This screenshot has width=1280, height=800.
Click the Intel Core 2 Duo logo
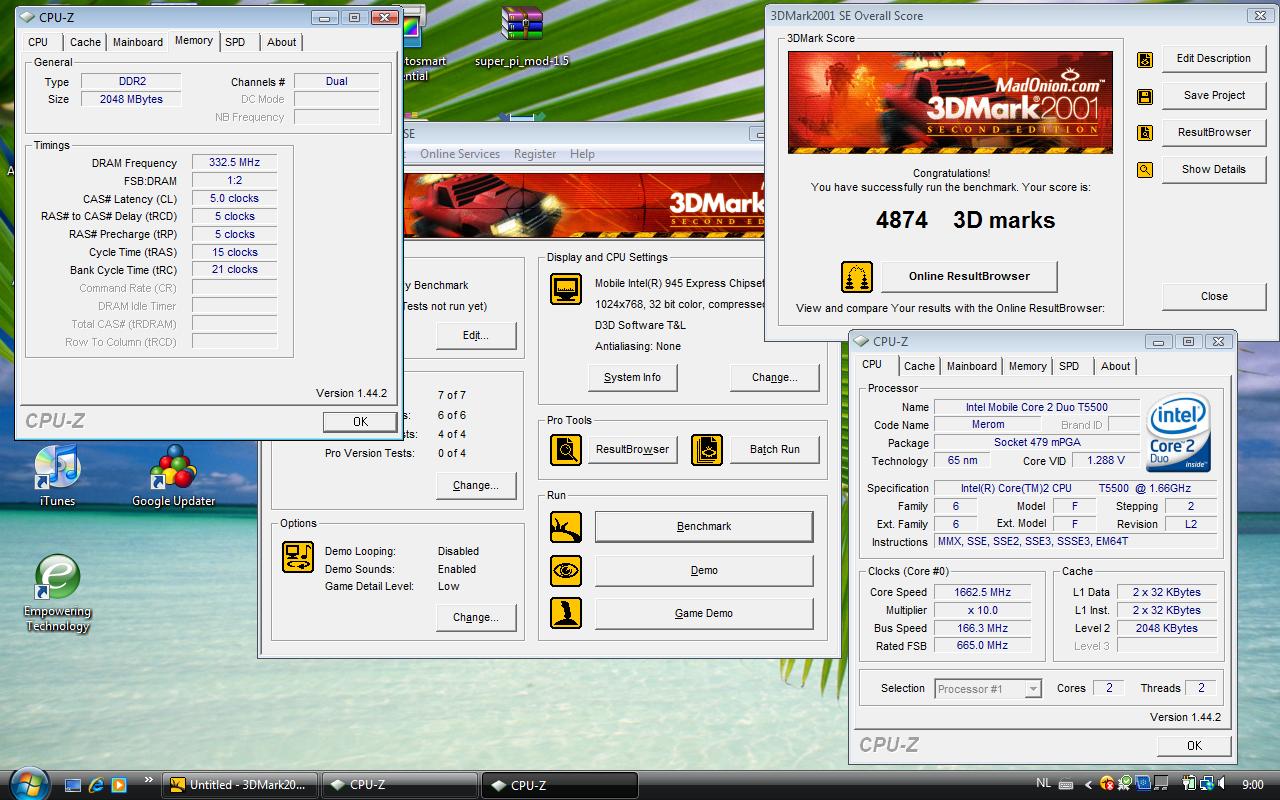1179,432
